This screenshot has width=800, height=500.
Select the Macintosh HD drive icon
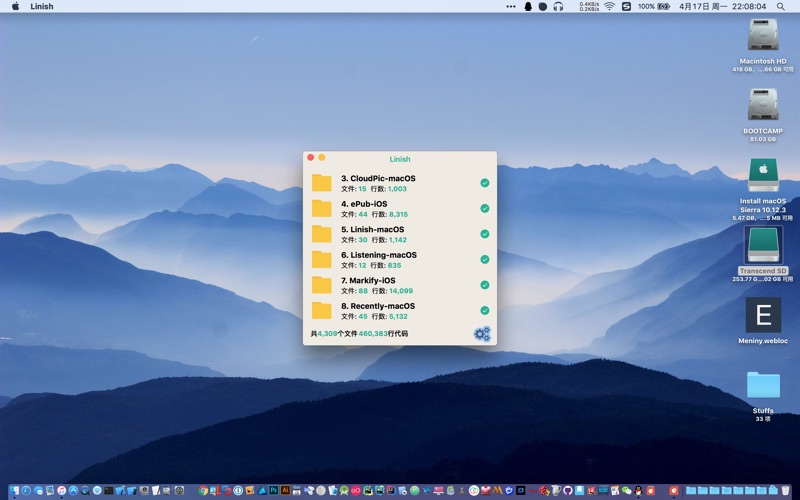(763, 37)
